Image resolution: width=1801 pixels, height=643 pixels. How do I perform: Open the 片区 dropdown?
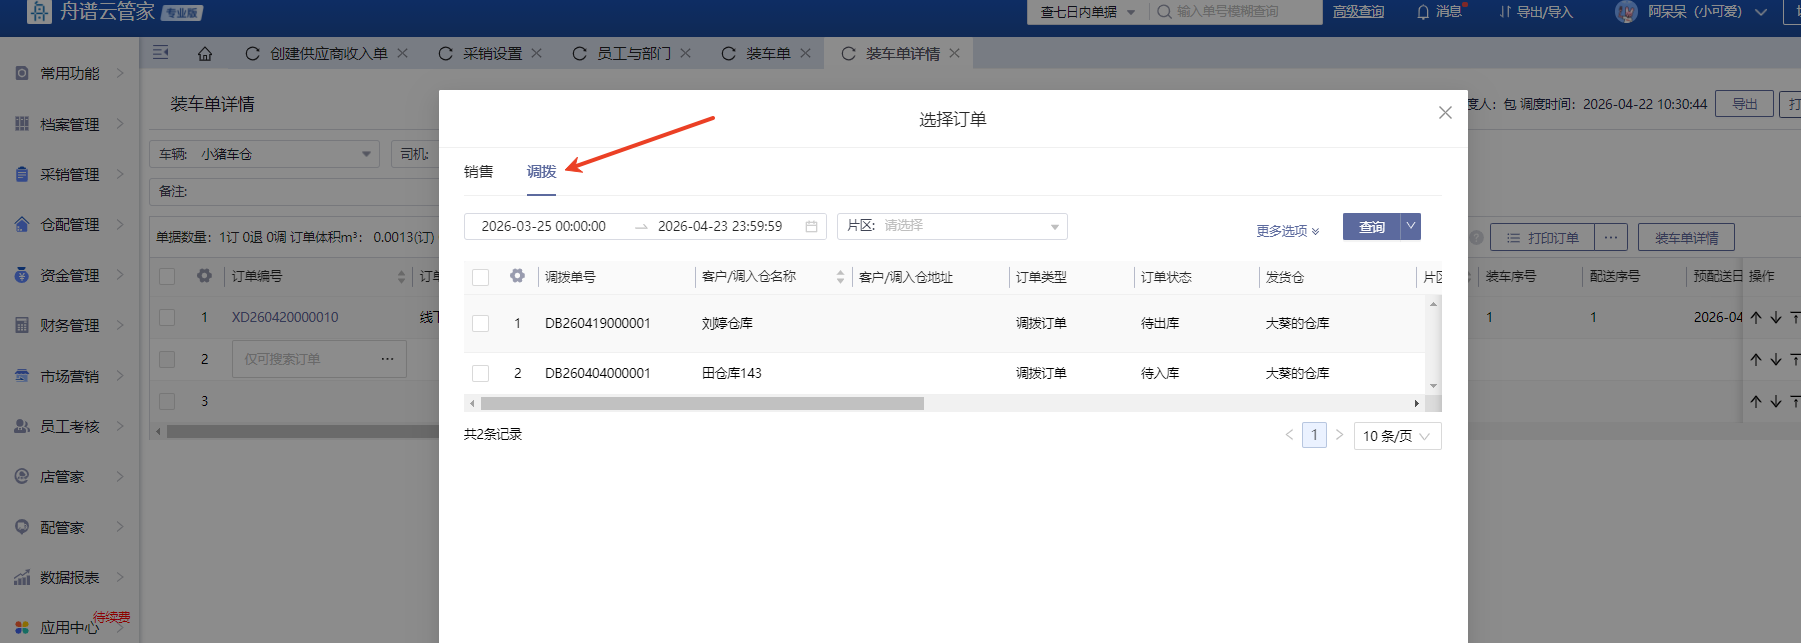coord(952,226)
